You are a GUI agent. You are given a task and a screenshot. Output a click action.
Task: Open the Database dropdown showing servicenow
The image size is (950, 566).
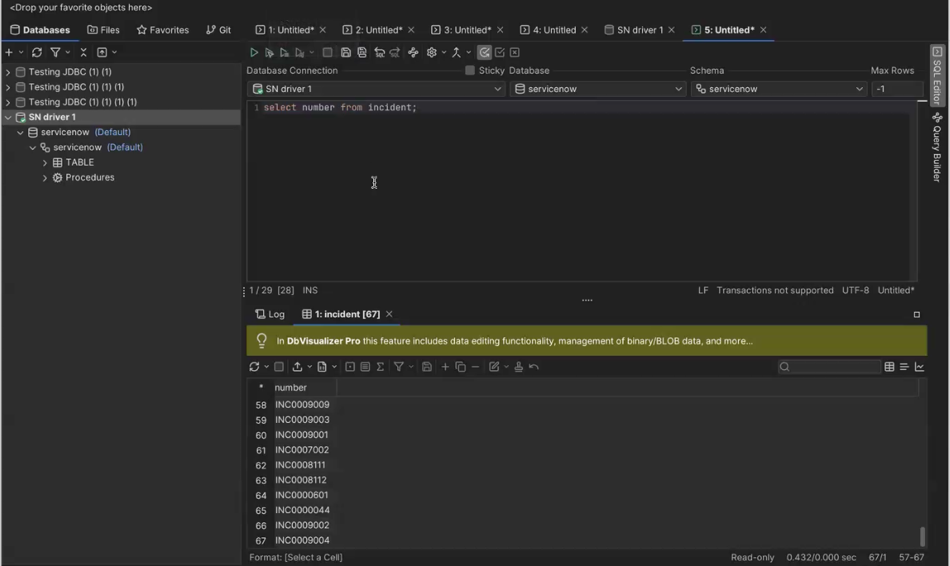(x=597, y=89)
